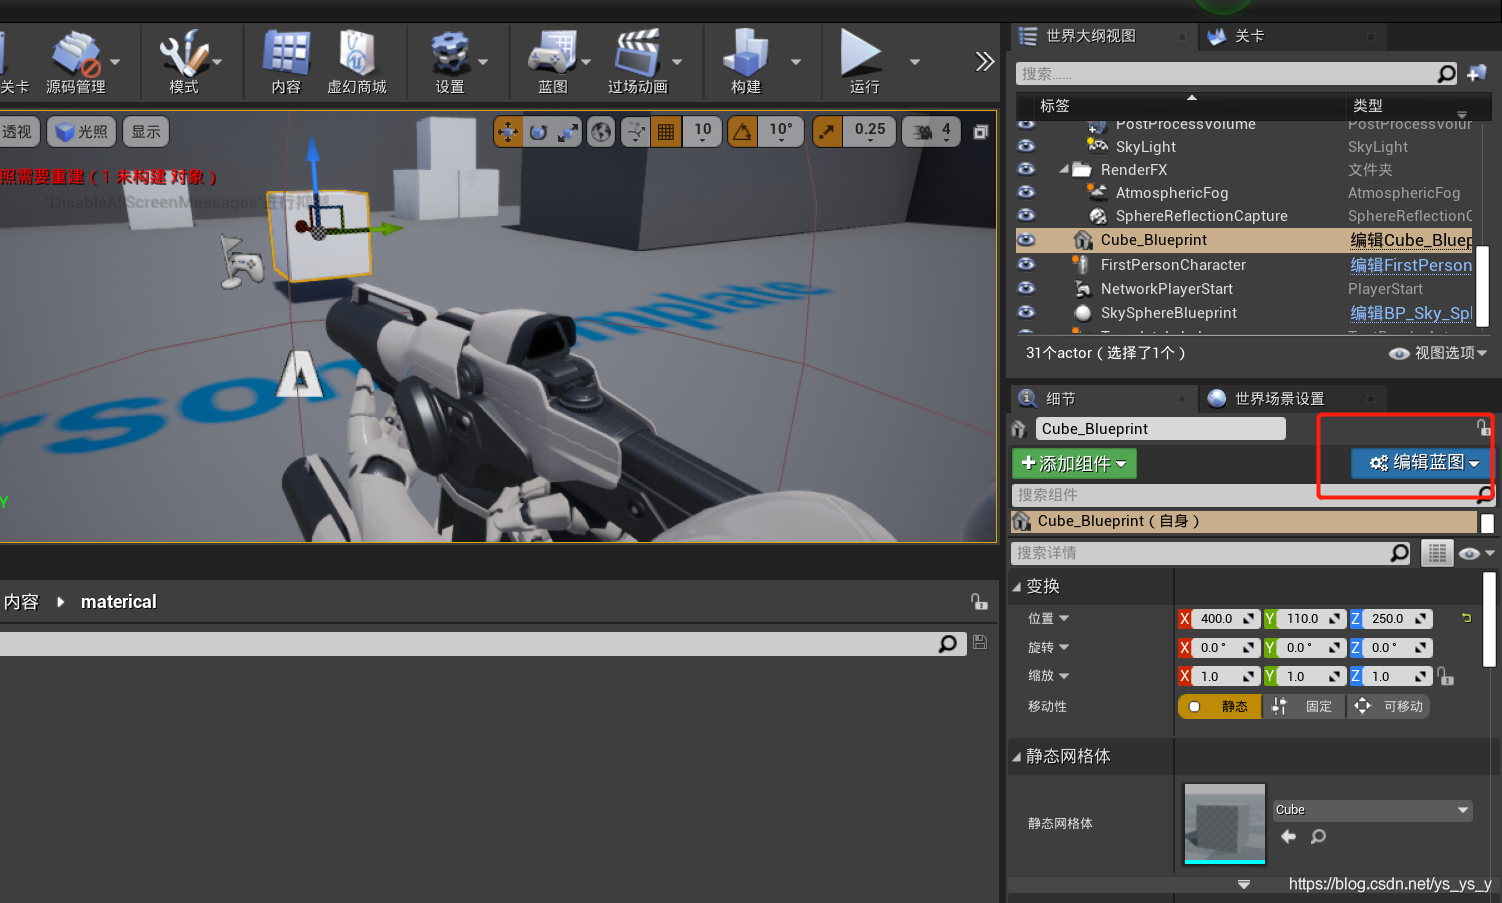
Task: Toggle grid snapping icon
Action: pos(666,132)
